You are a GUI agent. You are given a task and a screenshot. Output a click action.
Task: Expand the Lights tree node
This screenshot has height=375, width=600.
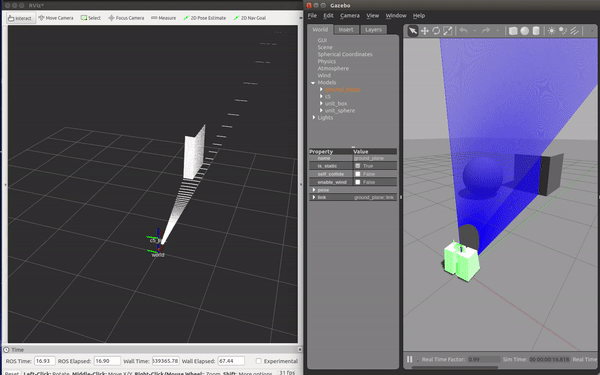(314, 117)
